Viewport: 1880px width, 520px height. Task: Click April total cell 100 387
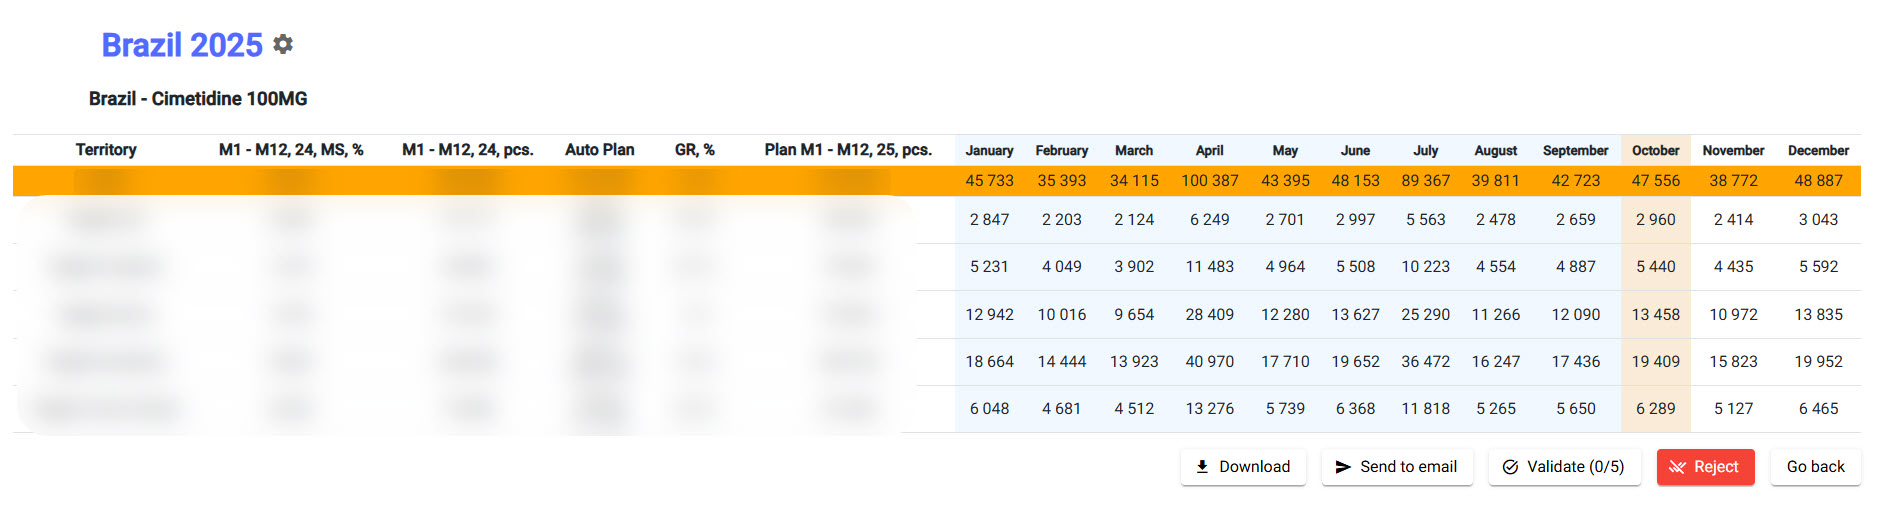point(1209,181)
